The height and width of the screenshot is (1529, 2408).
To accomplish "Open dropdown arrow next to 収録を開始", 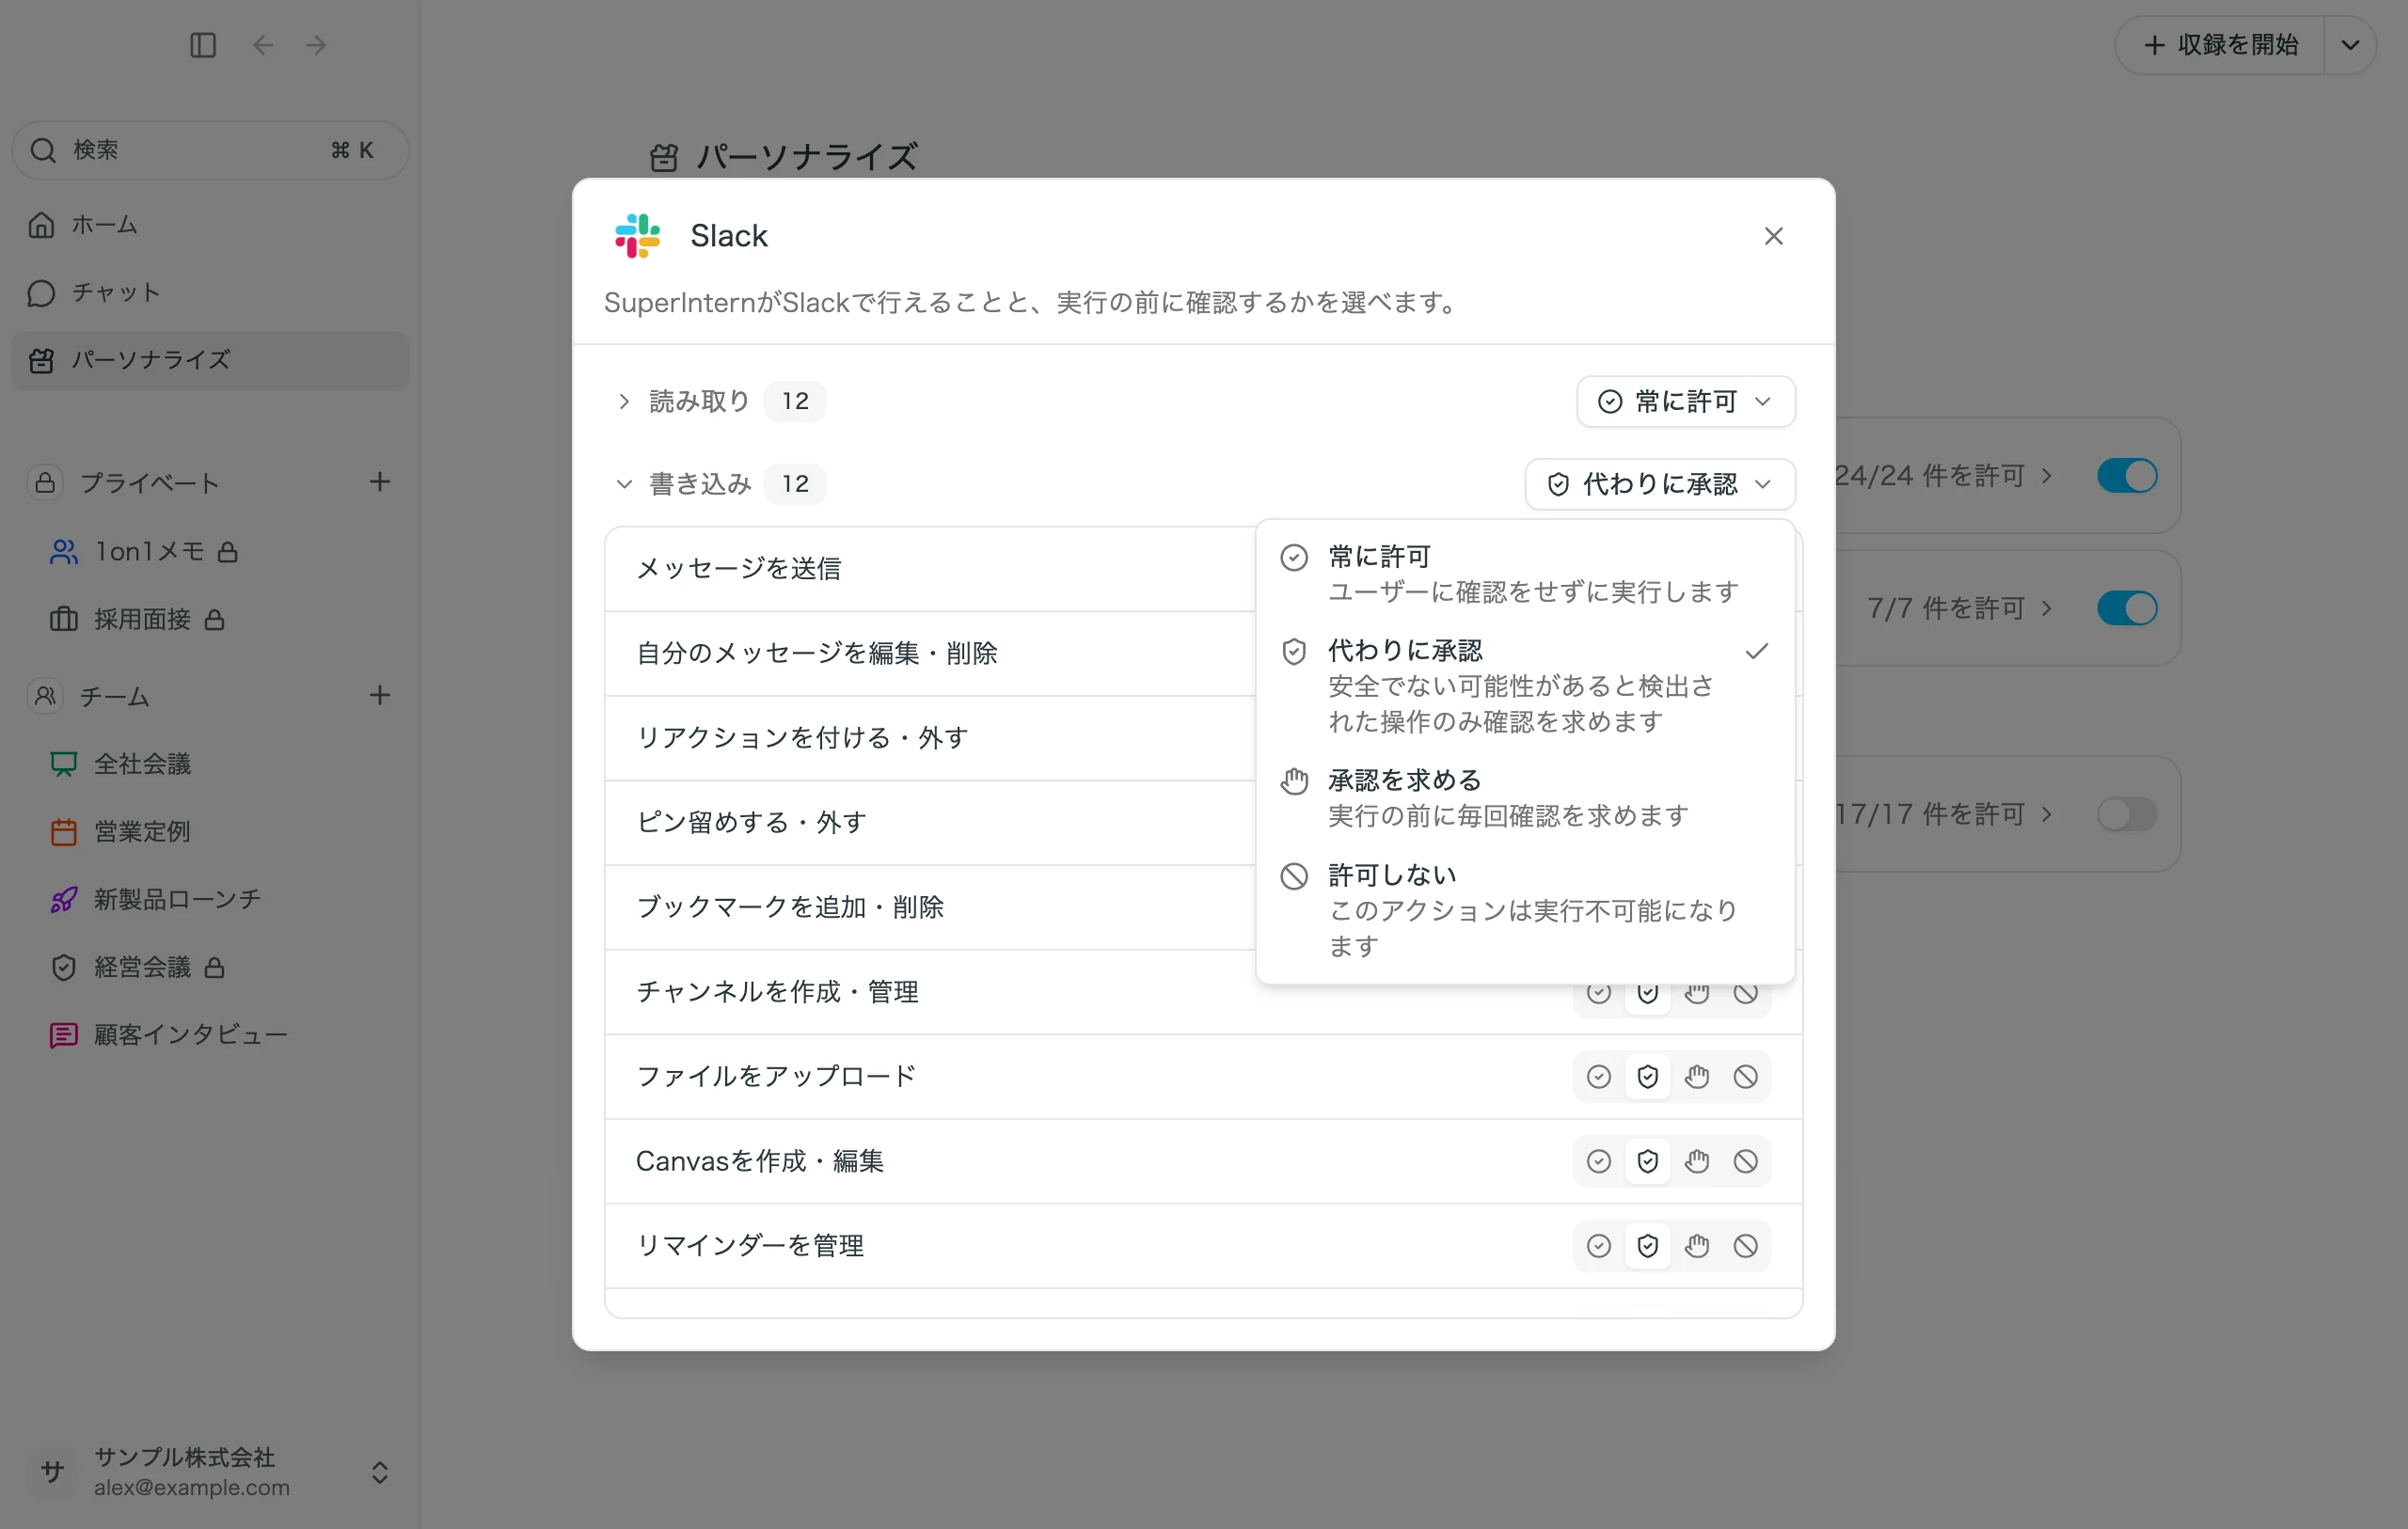I will pyautogui.click(x=2350, y=45).
